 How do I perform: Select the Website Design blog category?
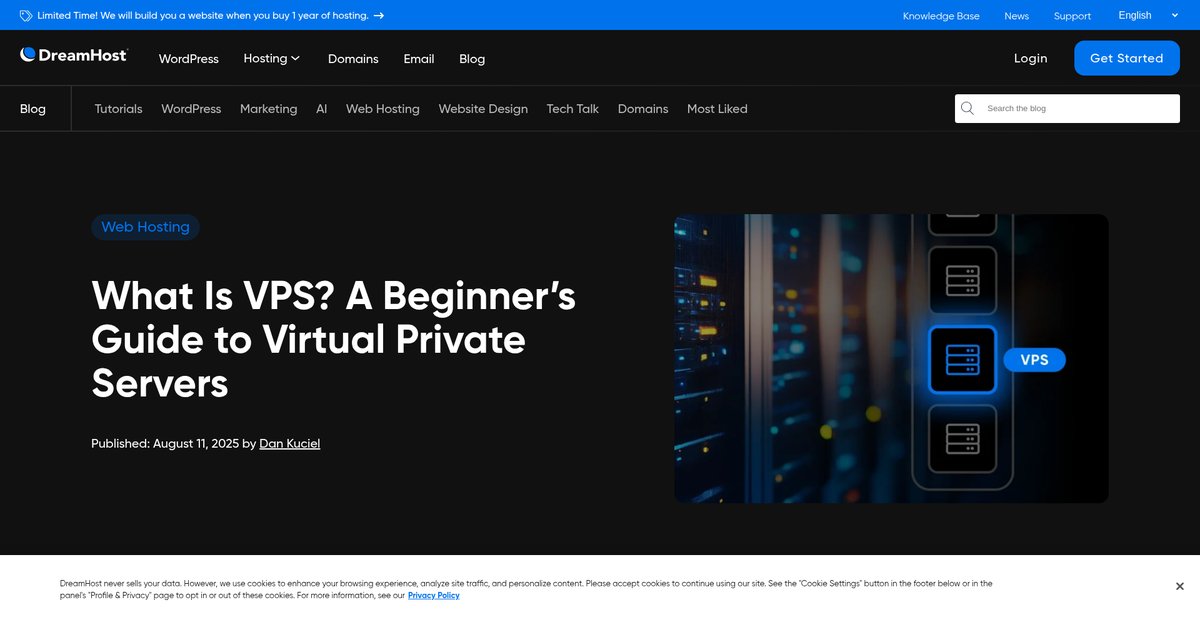pyautogui.click(x=483, y=109)
